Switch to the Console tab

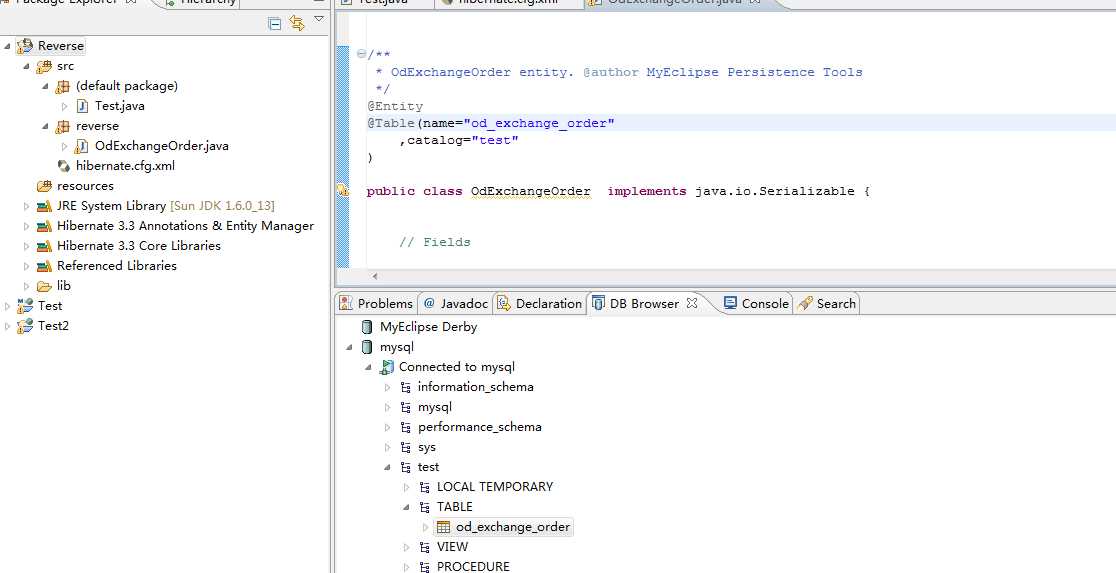click(x=756, y=303)
